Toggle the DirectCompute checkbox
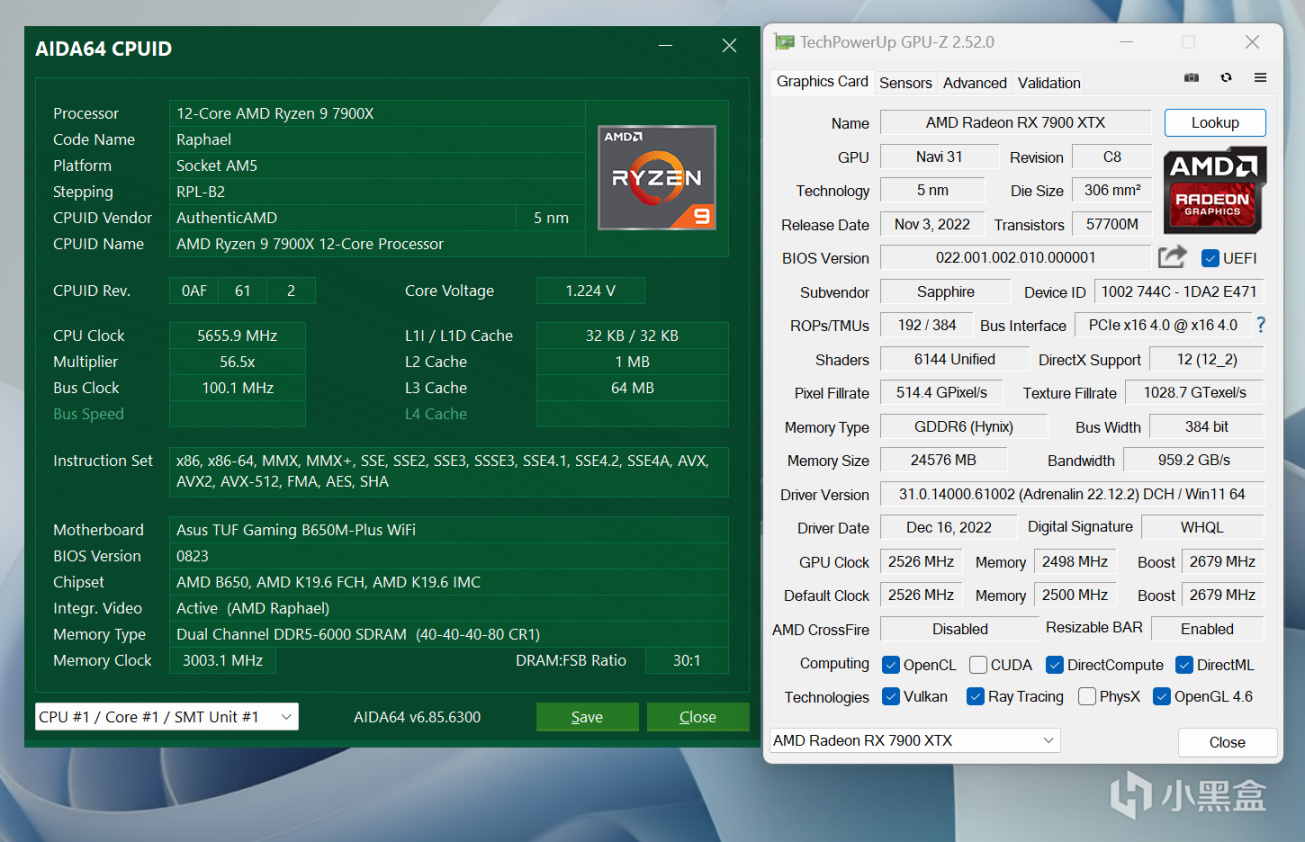This screenshot has height=842, width=1305. pos(1054,665)
